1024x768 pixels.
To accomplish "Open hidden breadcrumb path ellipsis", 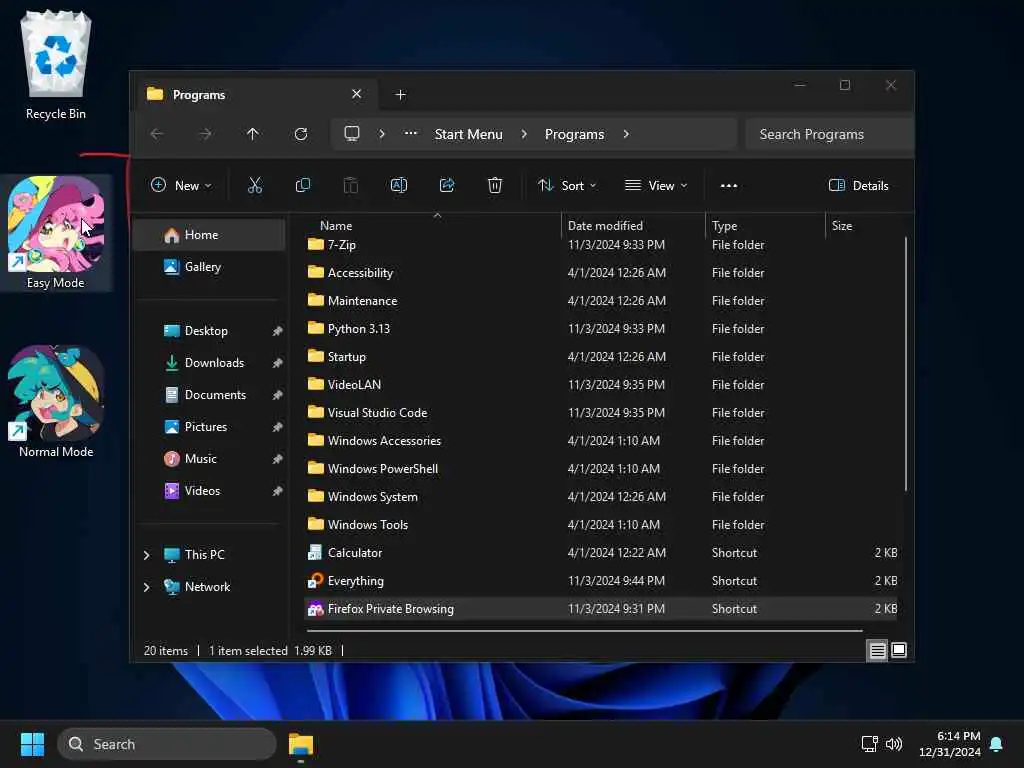I will pyautogui.click(x=411, y=133).
